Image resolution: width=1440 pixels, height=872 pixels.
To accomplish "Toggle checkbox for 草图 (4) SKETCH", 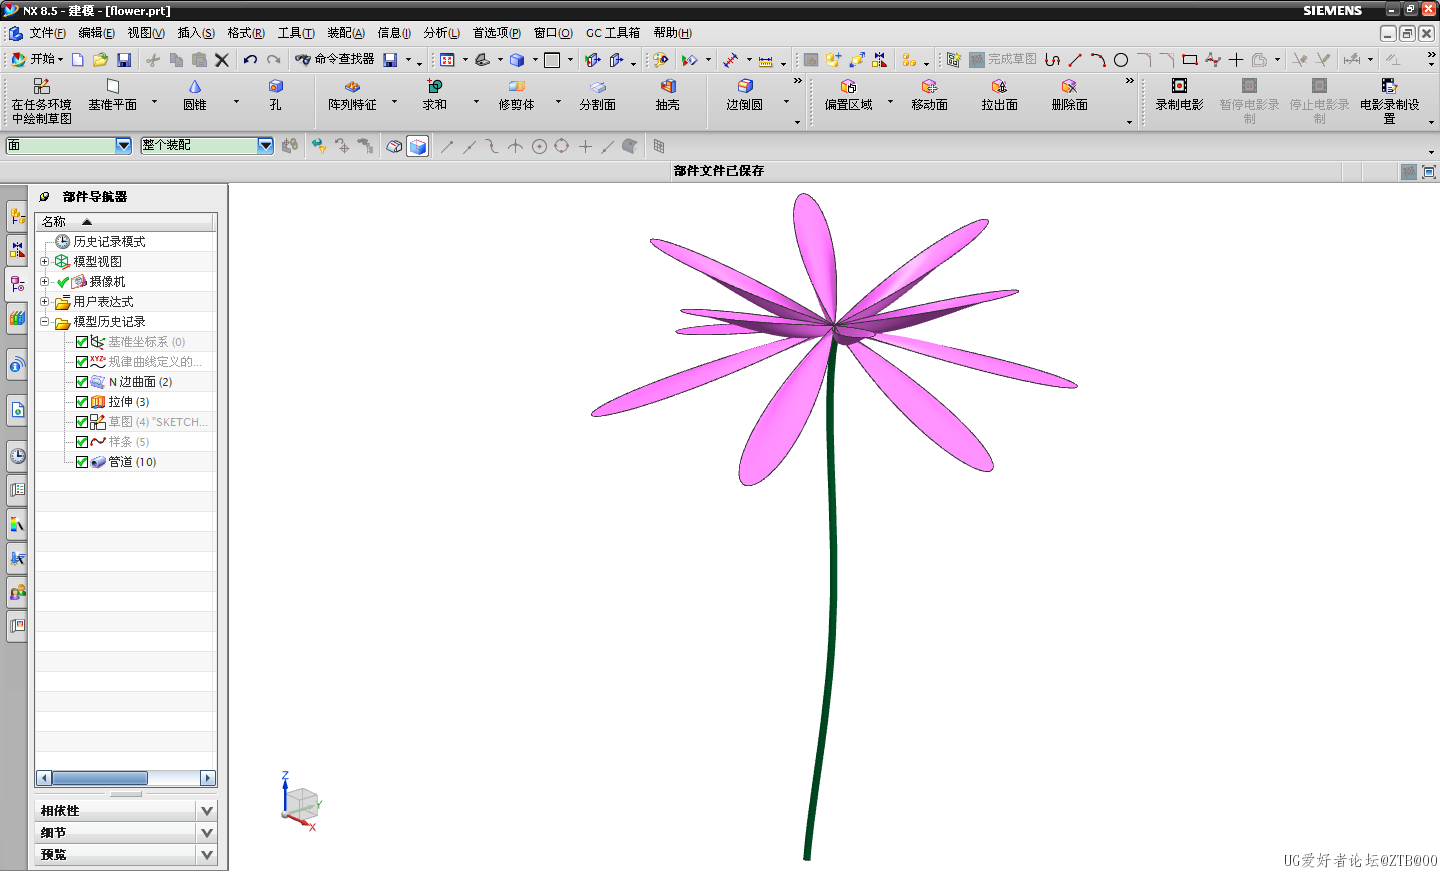I will pyautogui.click(x=82, y=422).
